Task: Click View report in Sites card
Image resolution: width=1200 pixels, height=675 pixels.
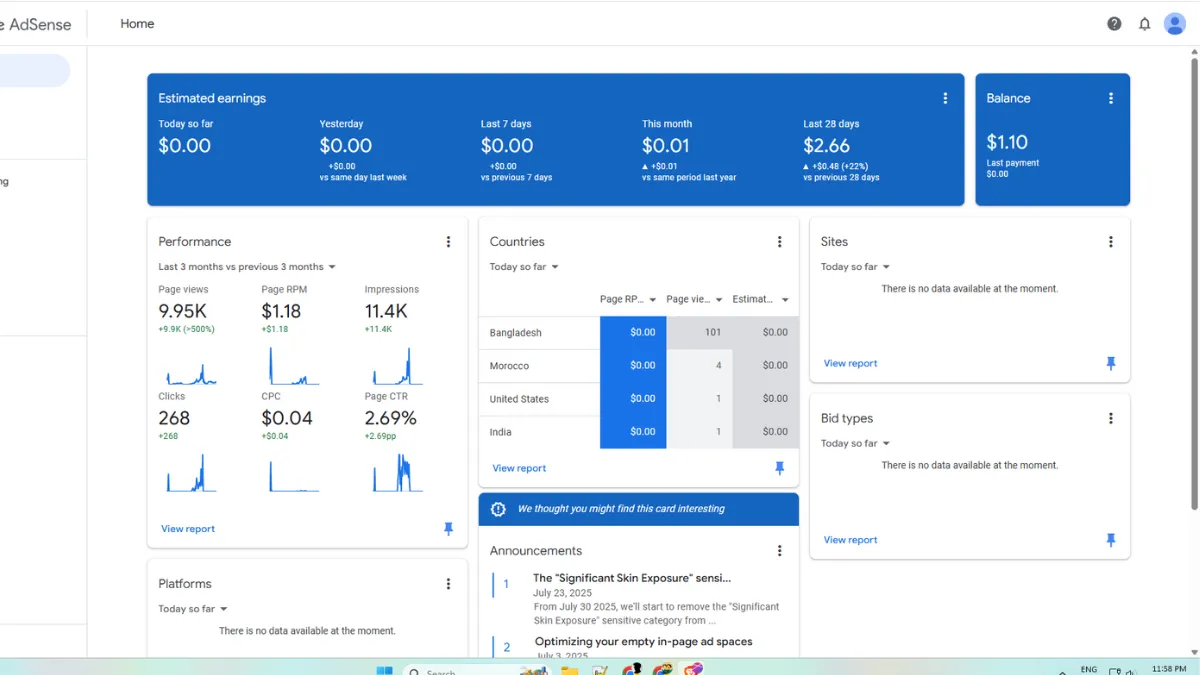Action: [x=850, y=364]
